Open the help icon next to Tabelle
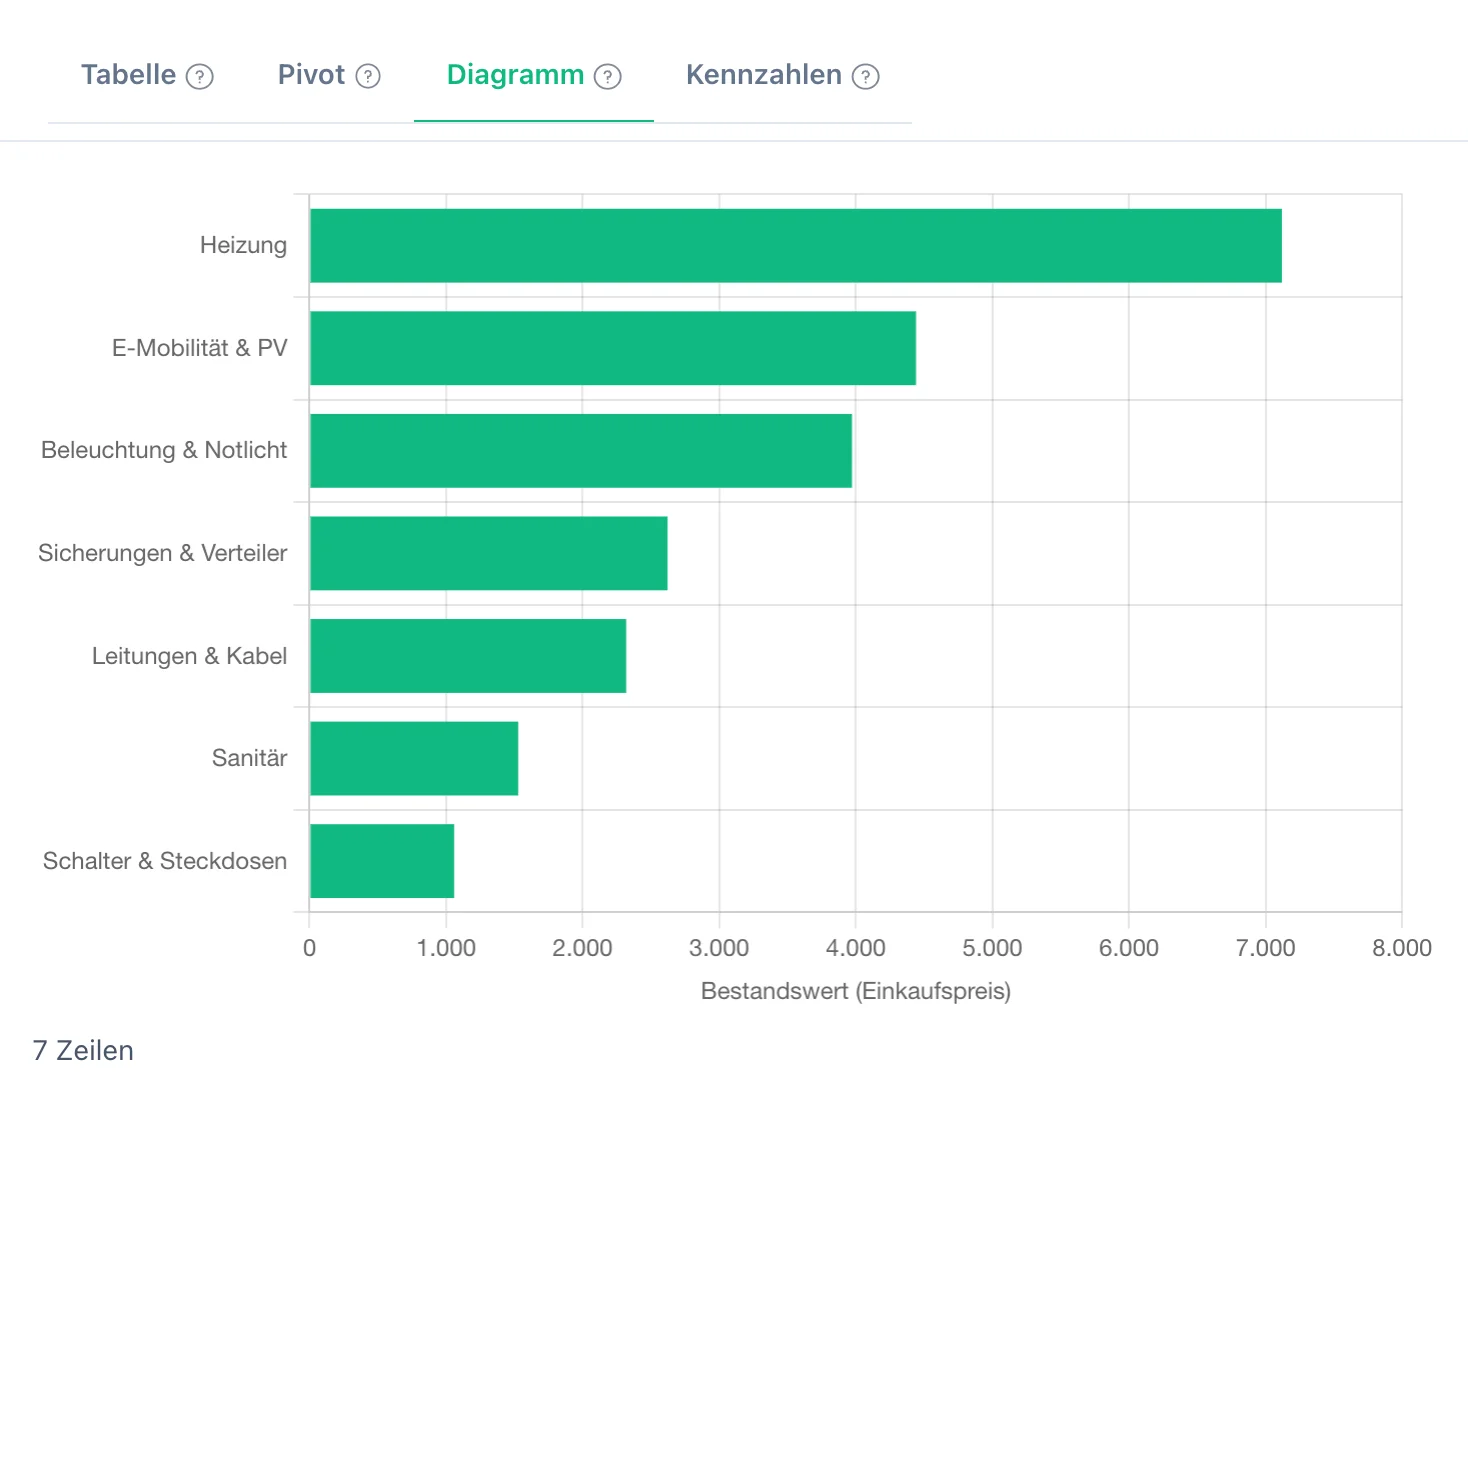1468x1466 pixels. (x=200, y=76)
